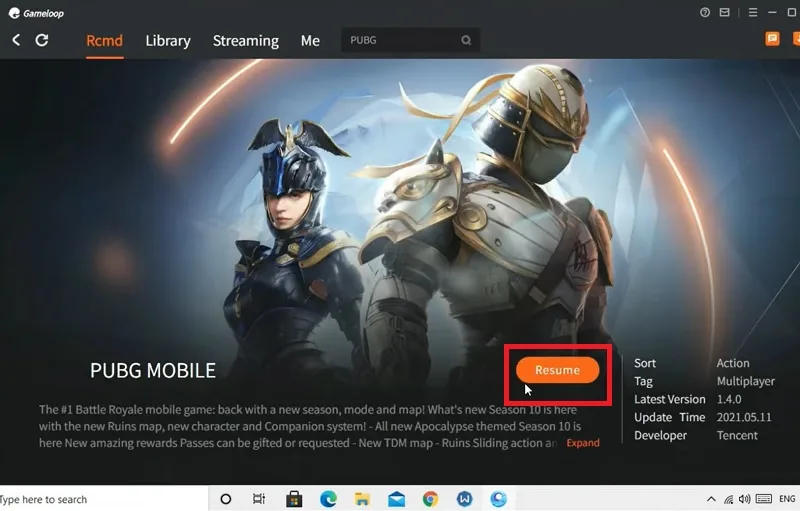
Task: Launch Google Chrome from taskbar
Action: pyautogui.click(x=431, y=499)
